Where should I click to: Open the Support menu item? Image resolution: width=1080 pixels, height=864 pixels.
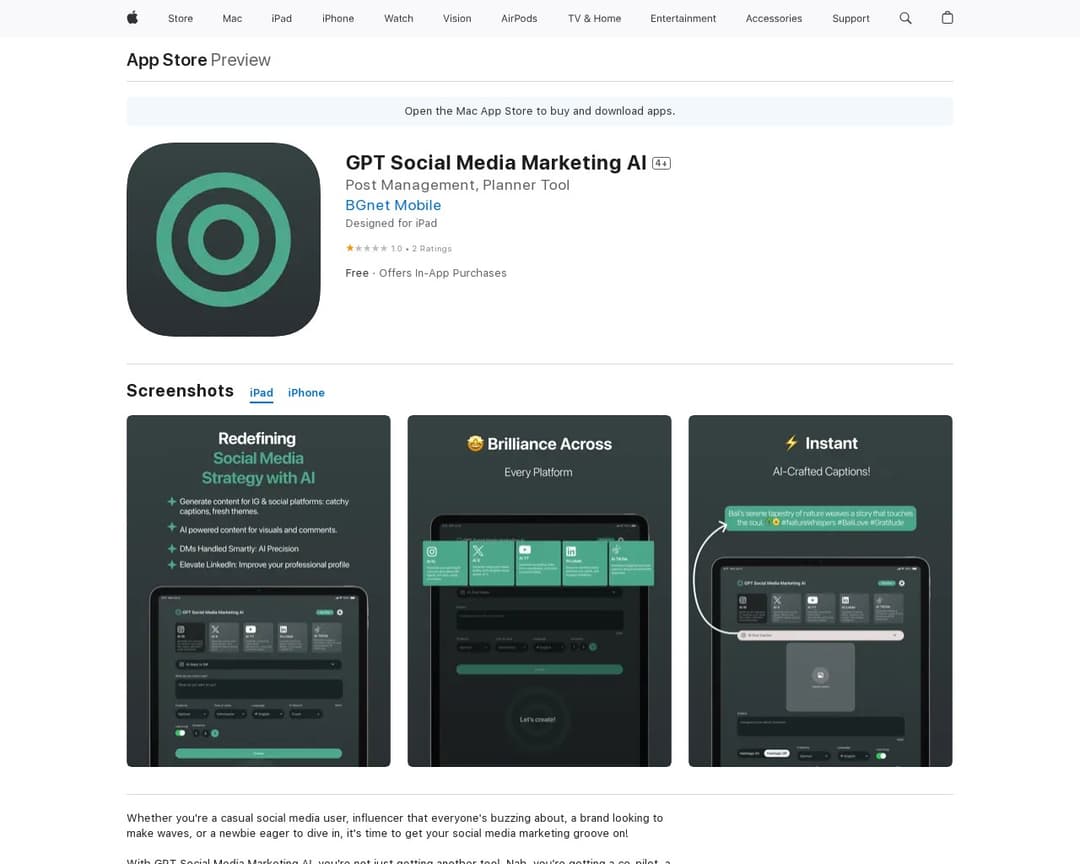851,18
